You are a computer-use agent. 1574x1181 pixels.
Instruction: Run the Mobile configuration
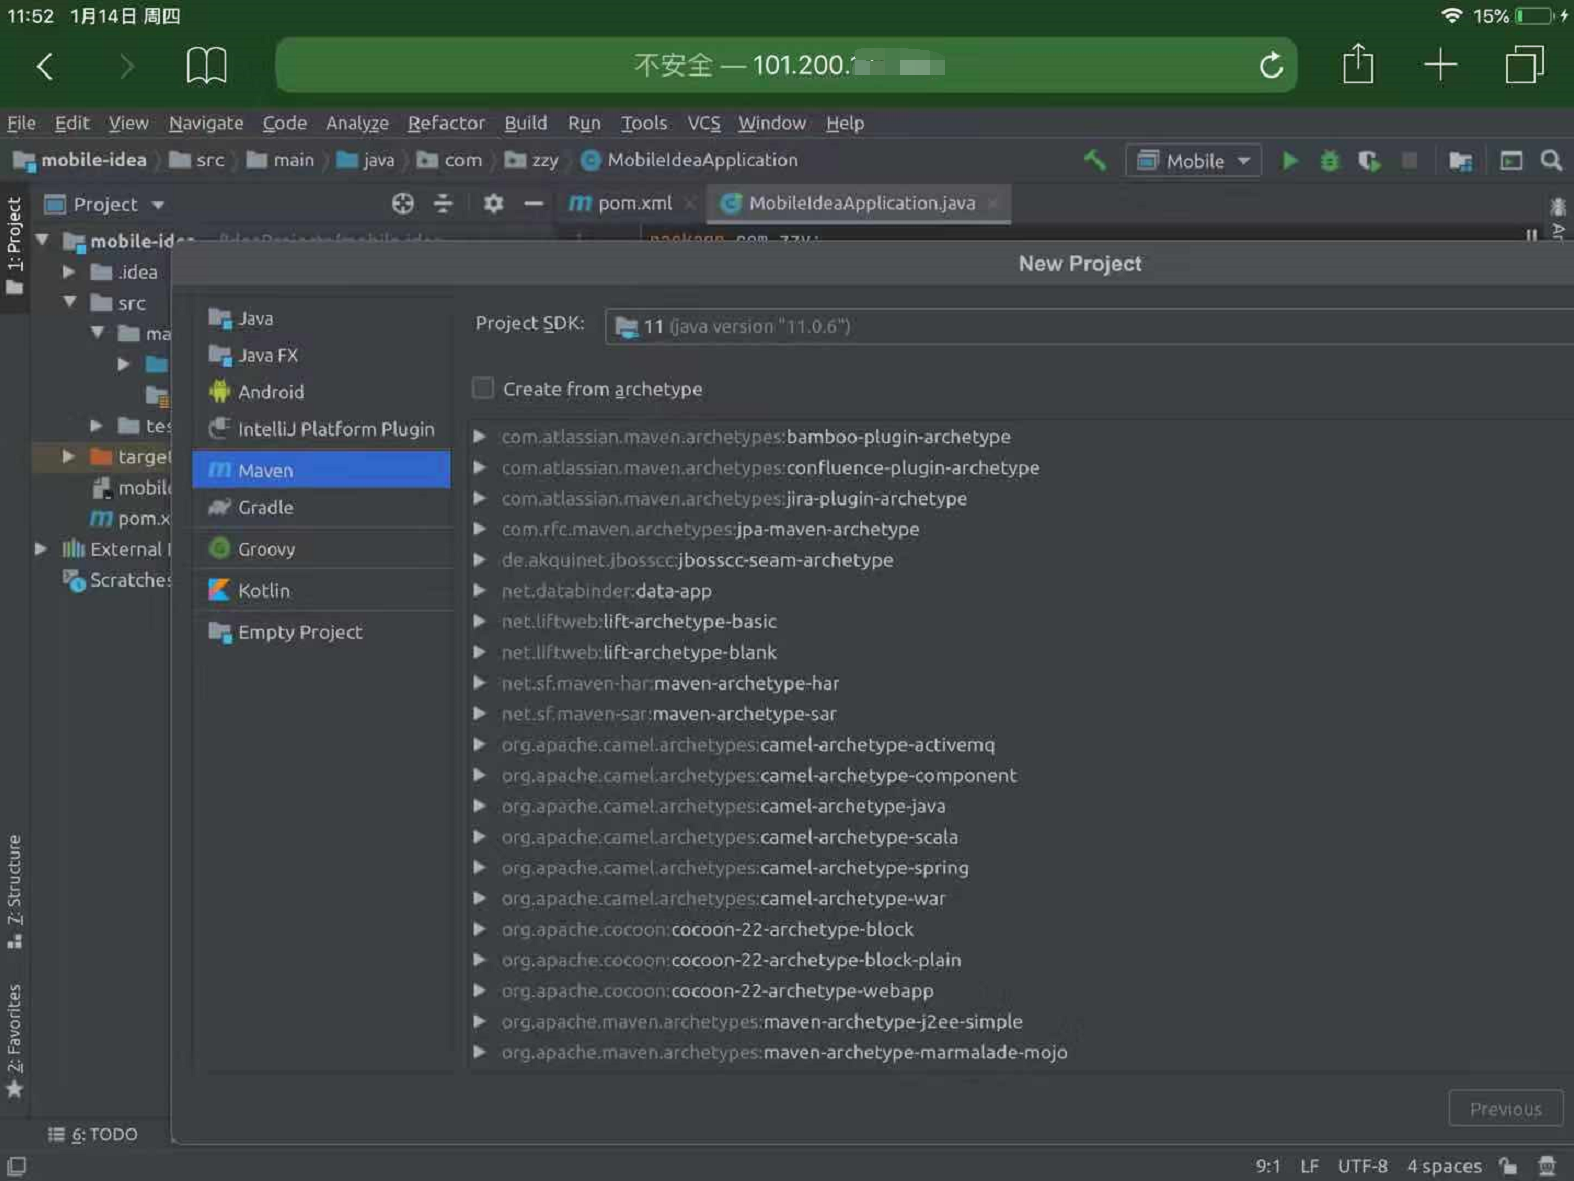pos(1290,160)
